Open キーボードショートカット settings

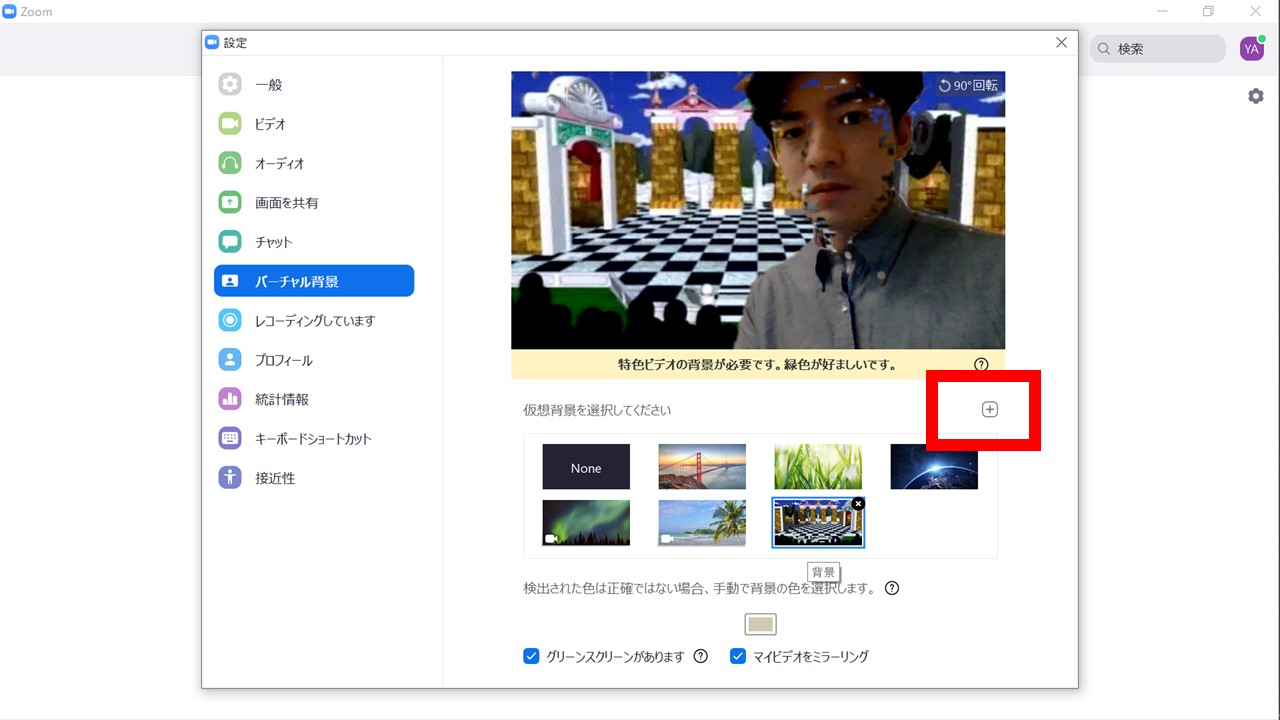314,438
